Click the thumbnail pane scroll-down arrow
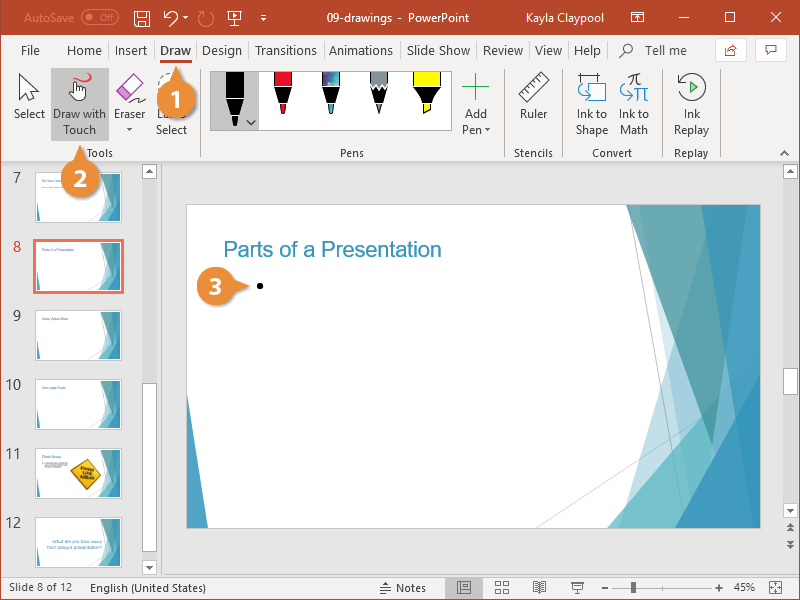800x600 pixels. click(149, 567)
